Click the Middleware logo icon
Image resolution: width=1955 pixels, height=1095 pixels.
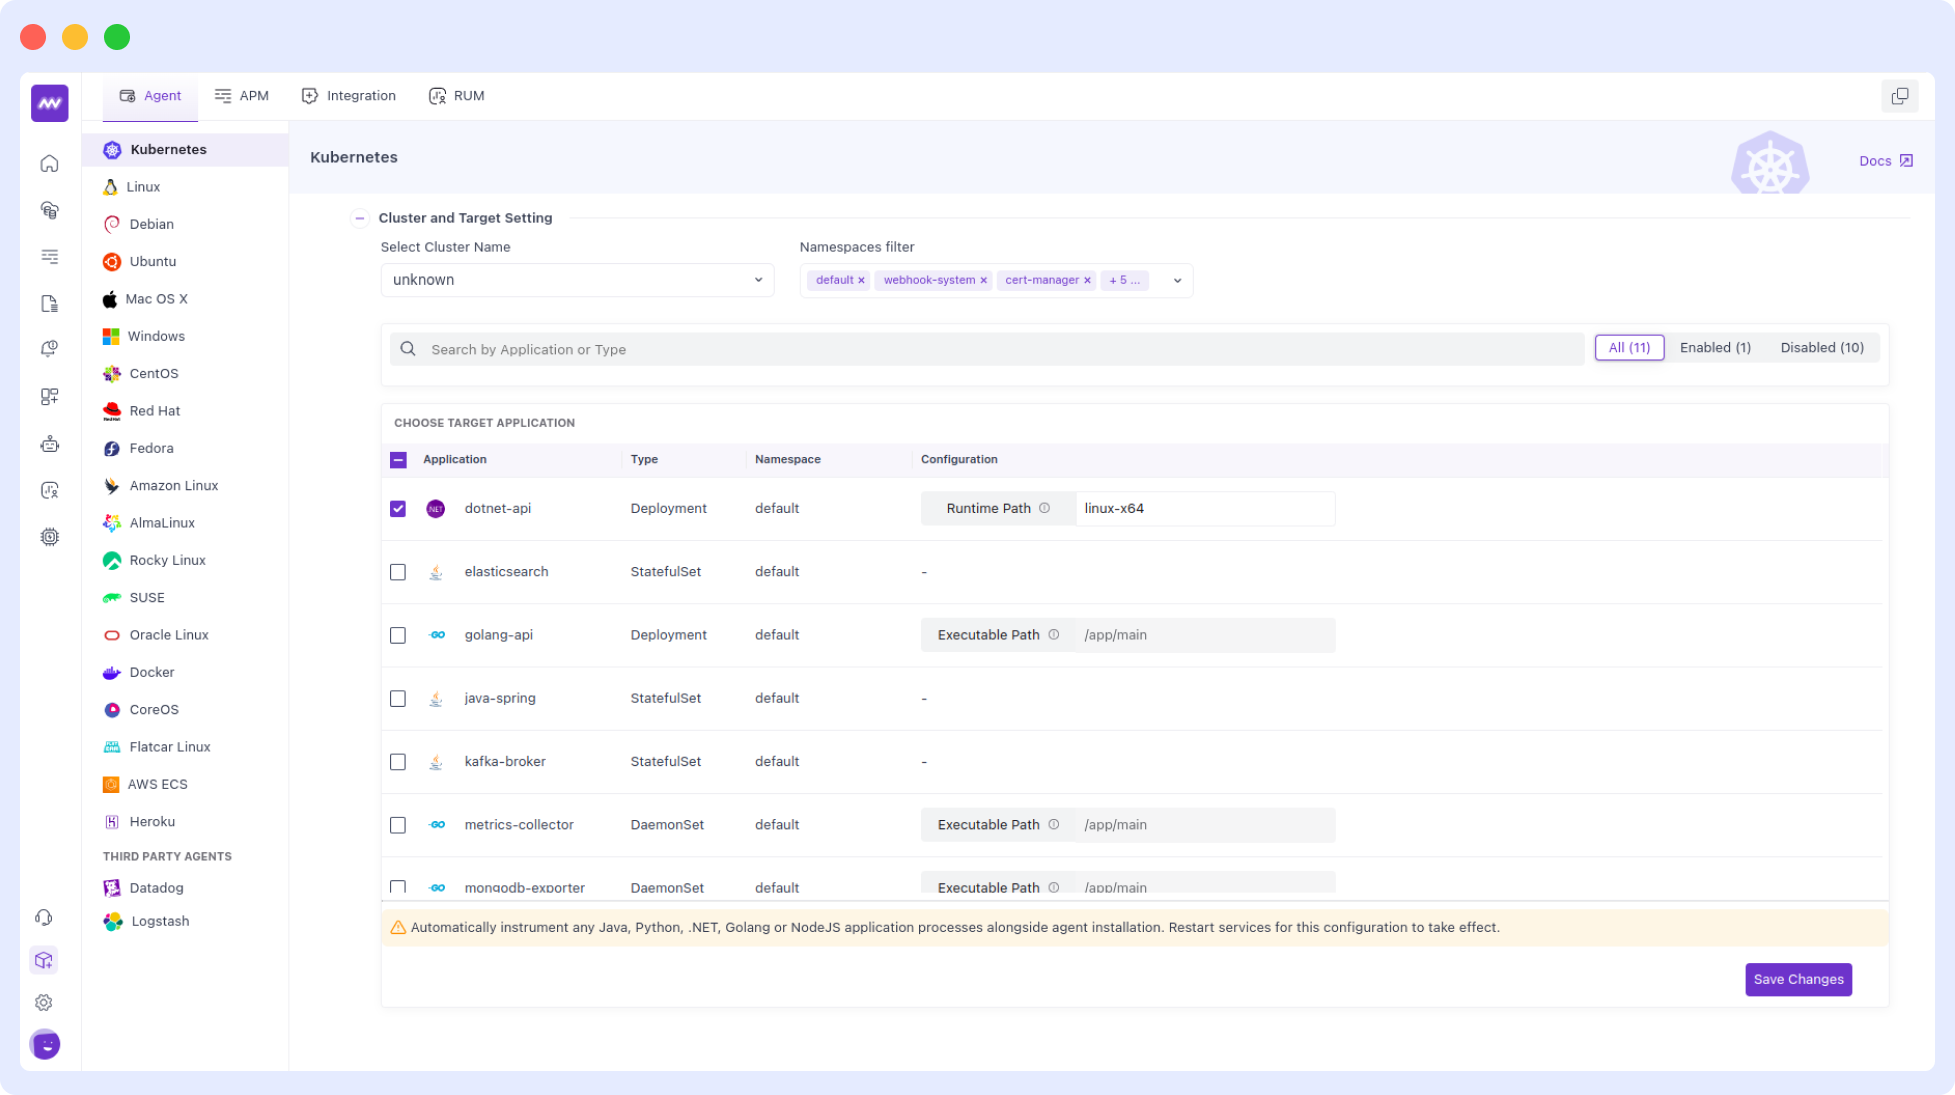coord(49,103)
